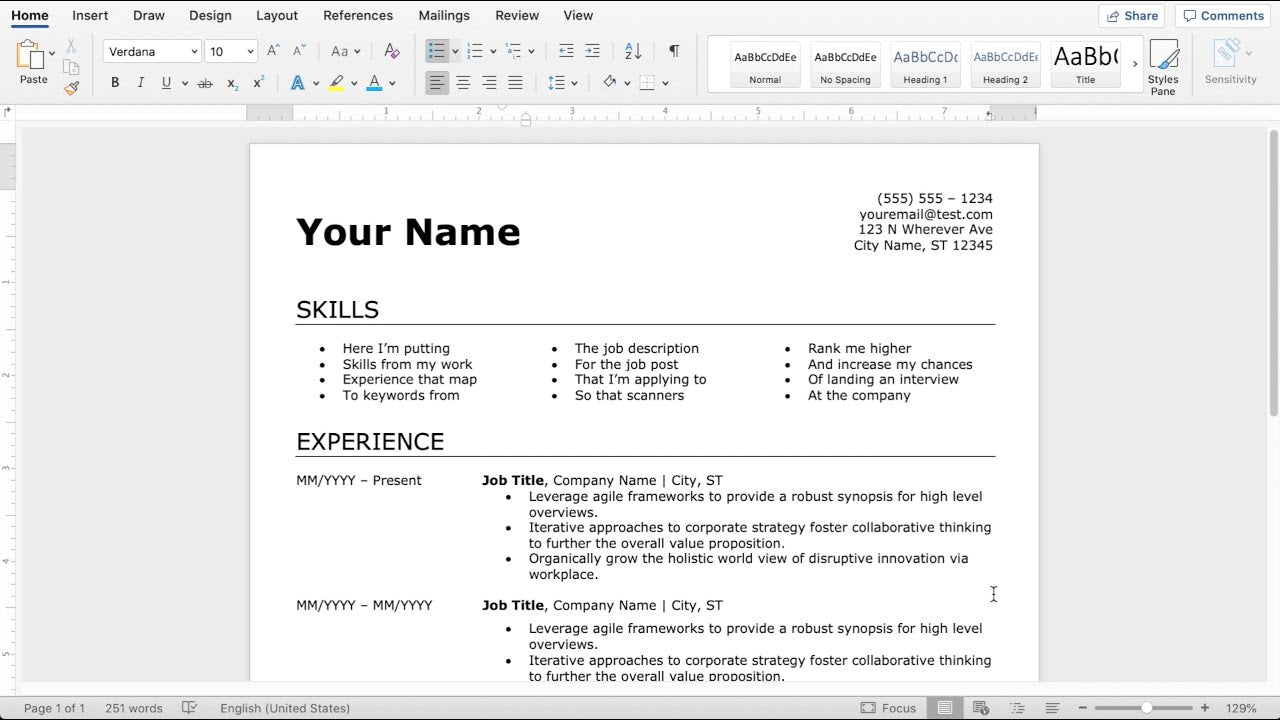Click the Format Painter icon
Viewport: 1280px width, 720px height.
pyautogui.click(x=71, y=88)
